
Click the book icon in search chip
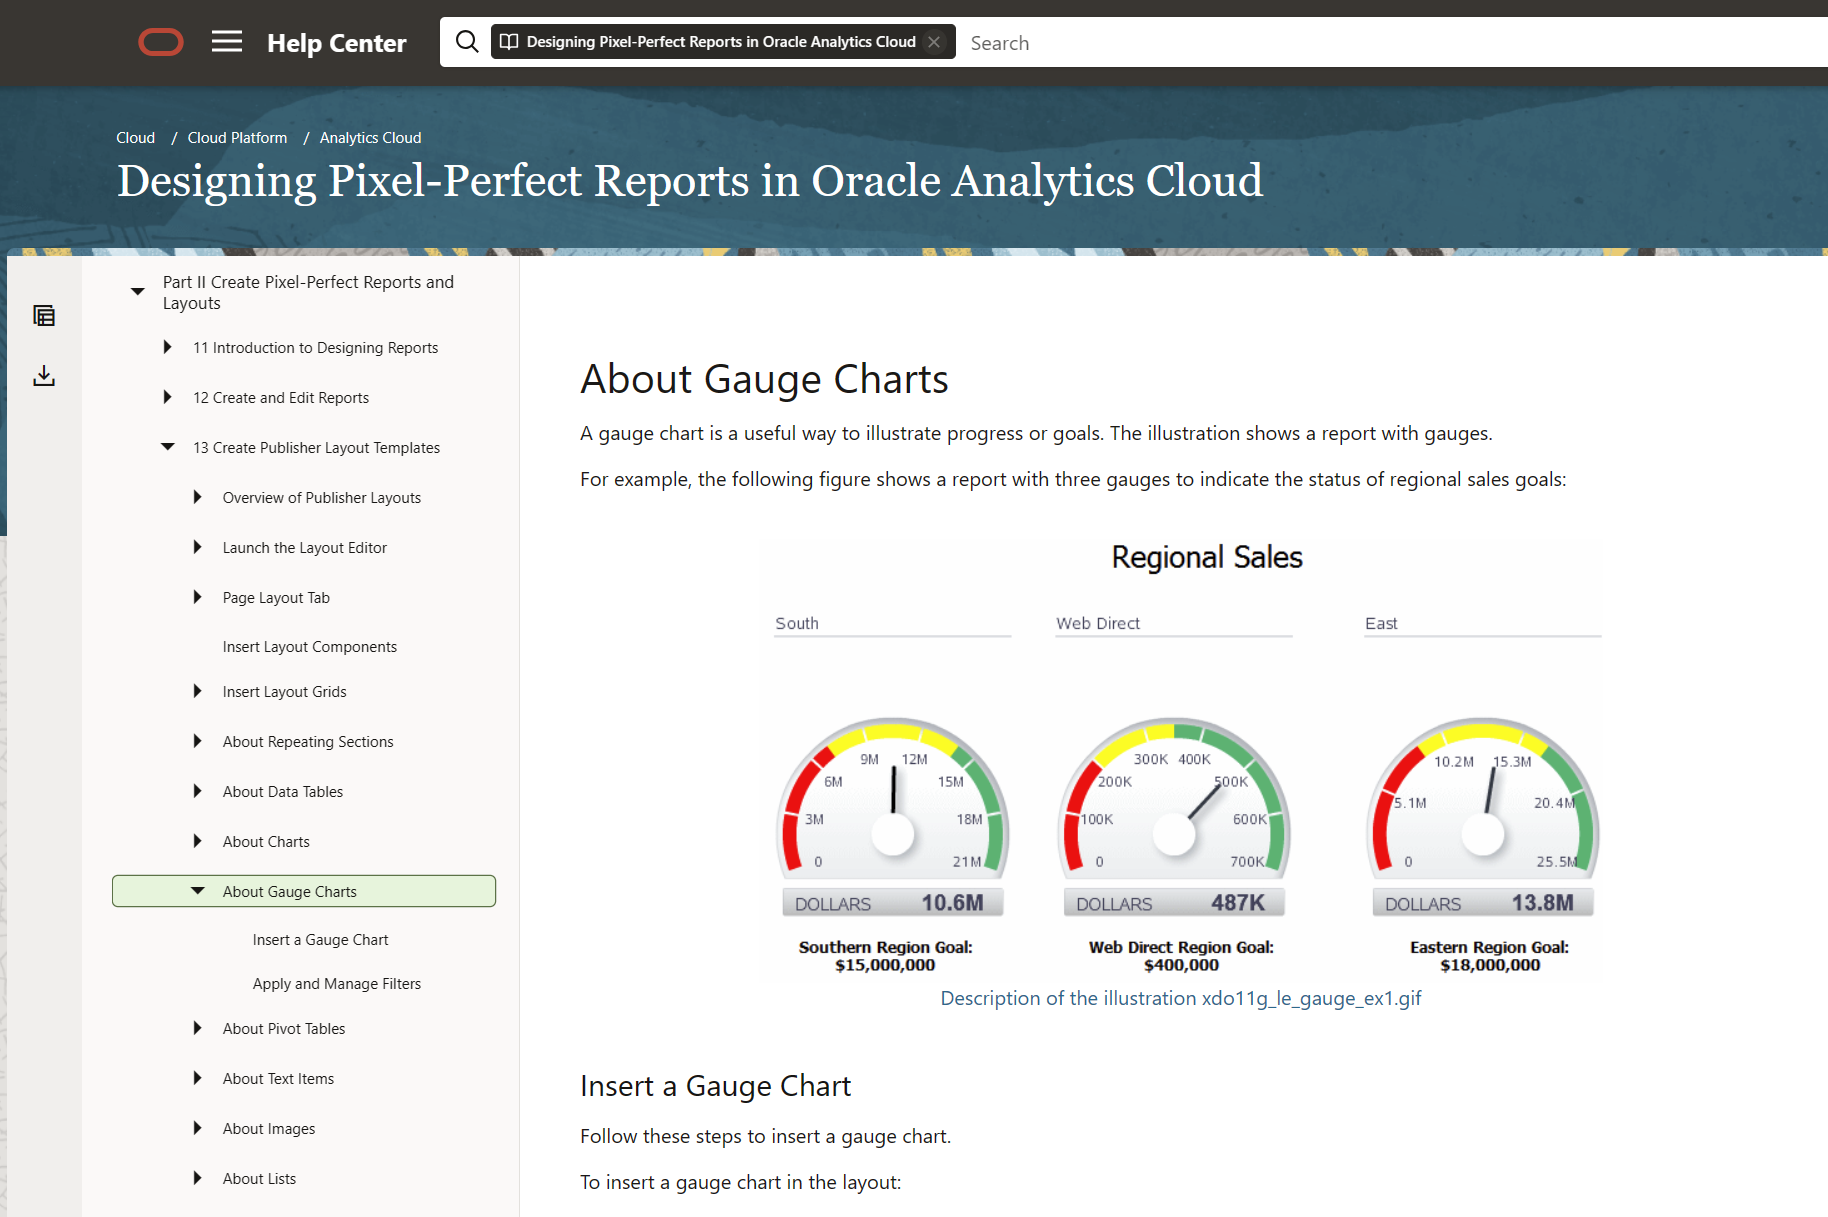point(509,42)
